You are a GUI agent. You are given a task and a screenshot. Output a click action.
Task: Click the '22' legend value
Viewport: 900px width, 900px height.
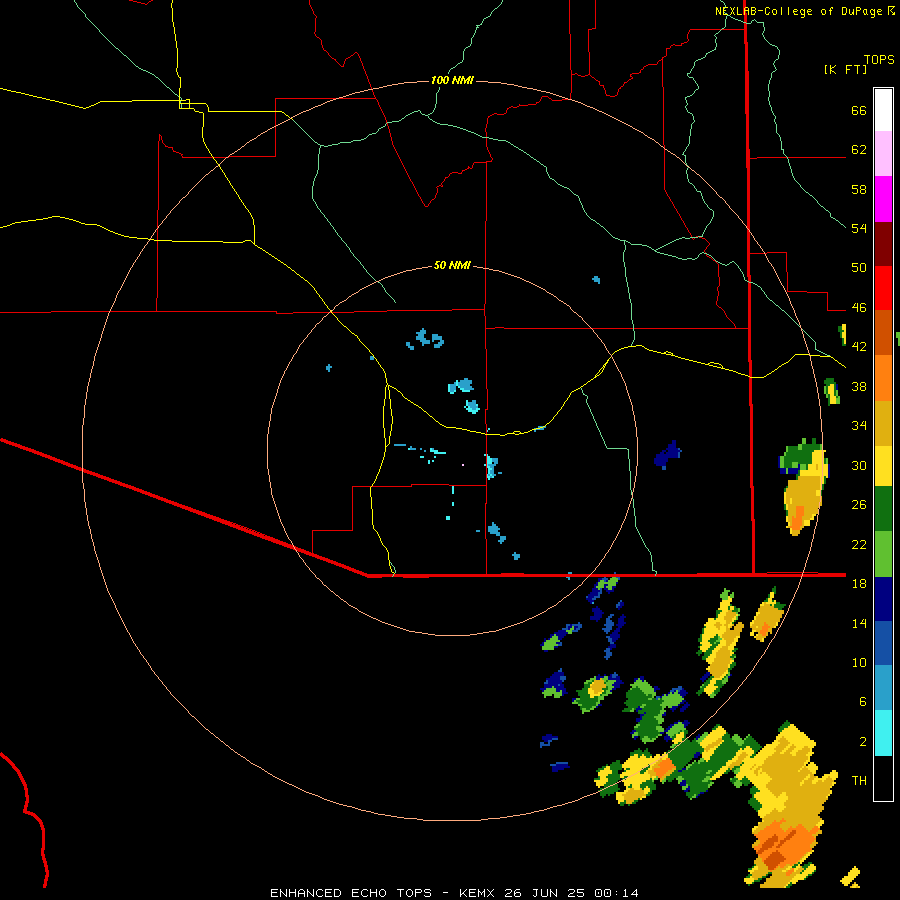coord(859,544)
